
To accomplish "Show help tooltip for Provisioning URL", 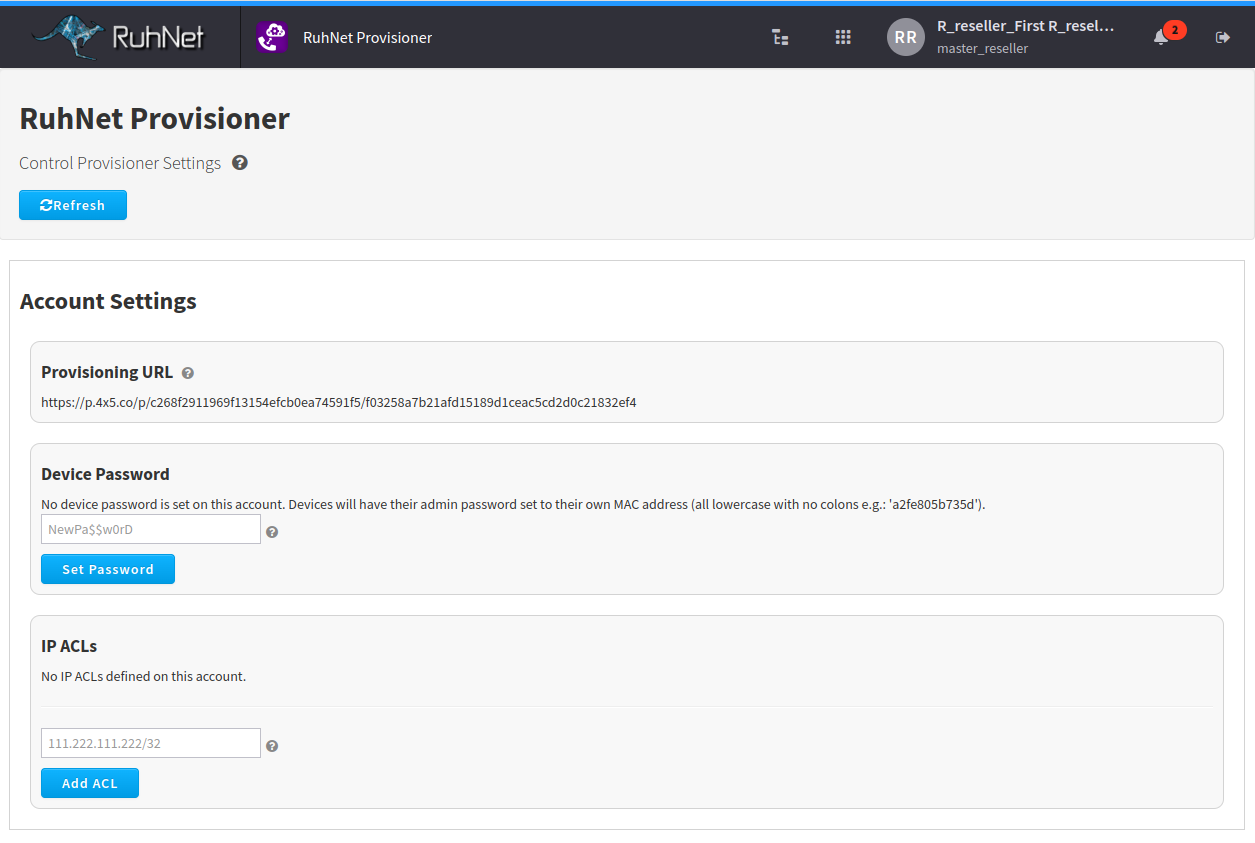I will click(188, 373).
